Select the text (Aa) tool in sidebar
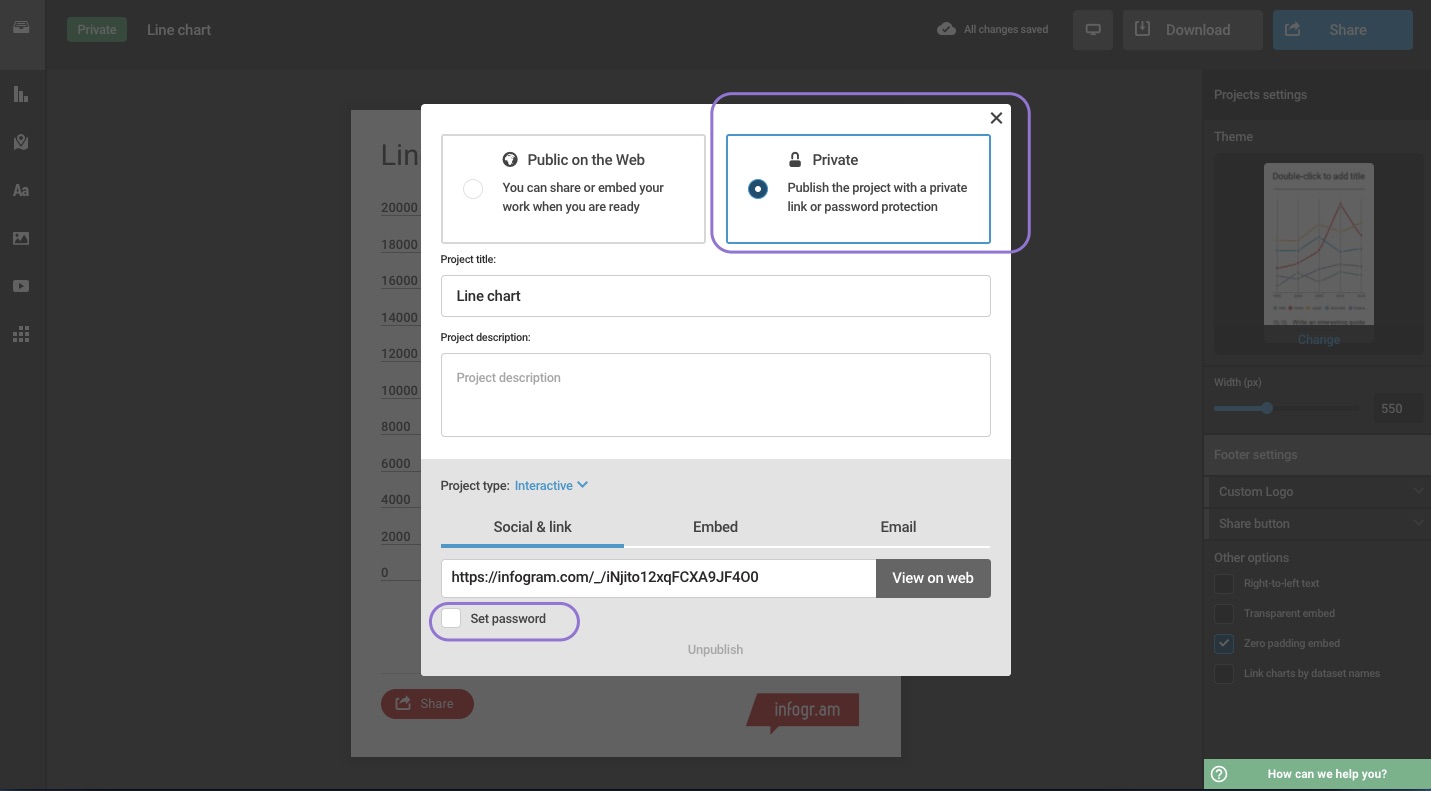The image size is (1431, 791). [x=21, y=190]
